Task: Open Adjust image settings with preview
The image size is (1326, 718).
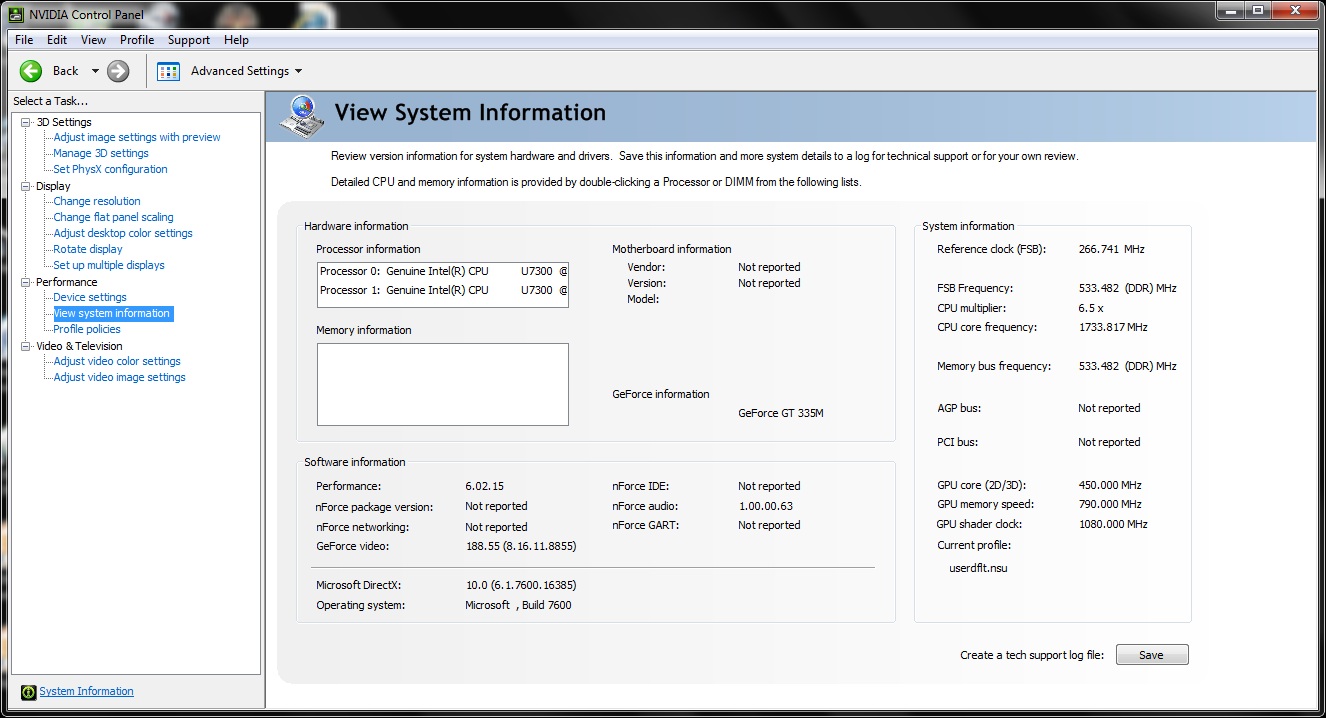Action: tap(137, 137)
